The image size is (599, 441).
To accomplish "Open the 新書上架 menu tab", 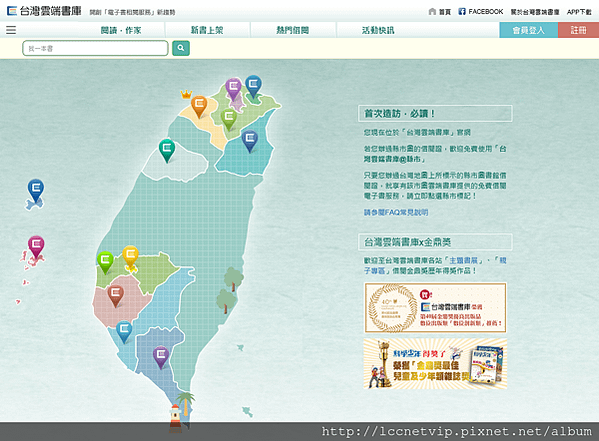I will (x=207, y=30).
